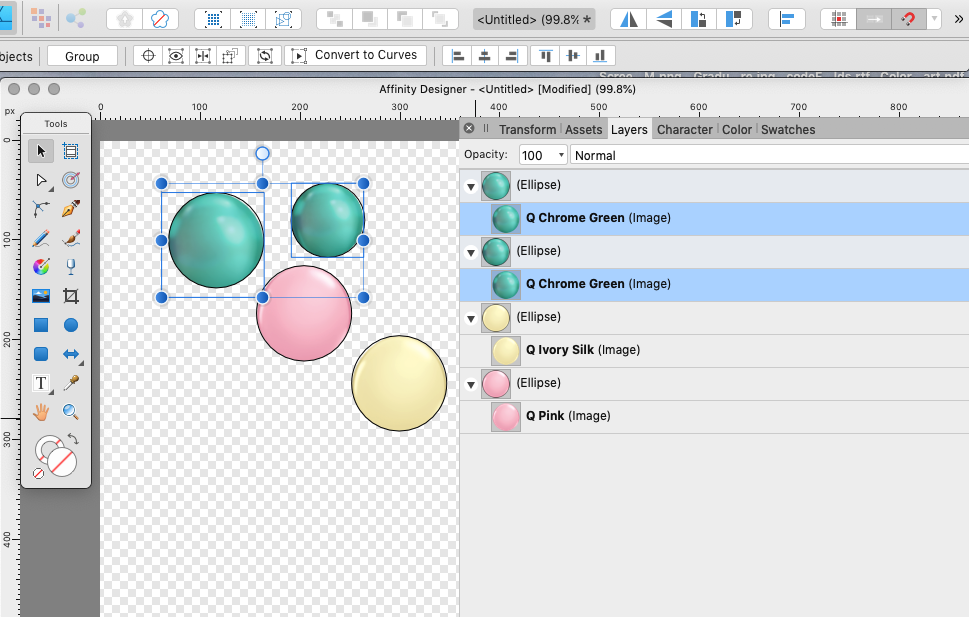Viewport: 969px width, 617px height.
Task: Select the Artistic Text tool
Action: click(41, 383)
